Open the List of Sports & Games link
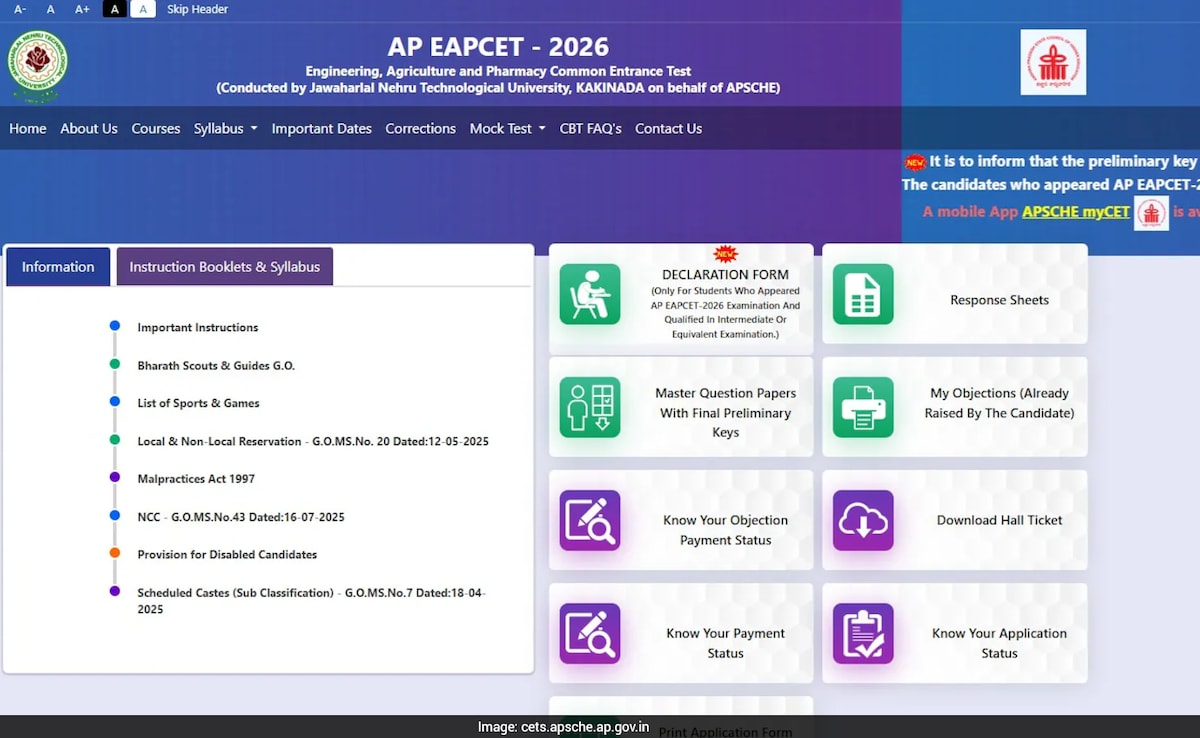The image size is (1200, 738). tap(198, 403)
